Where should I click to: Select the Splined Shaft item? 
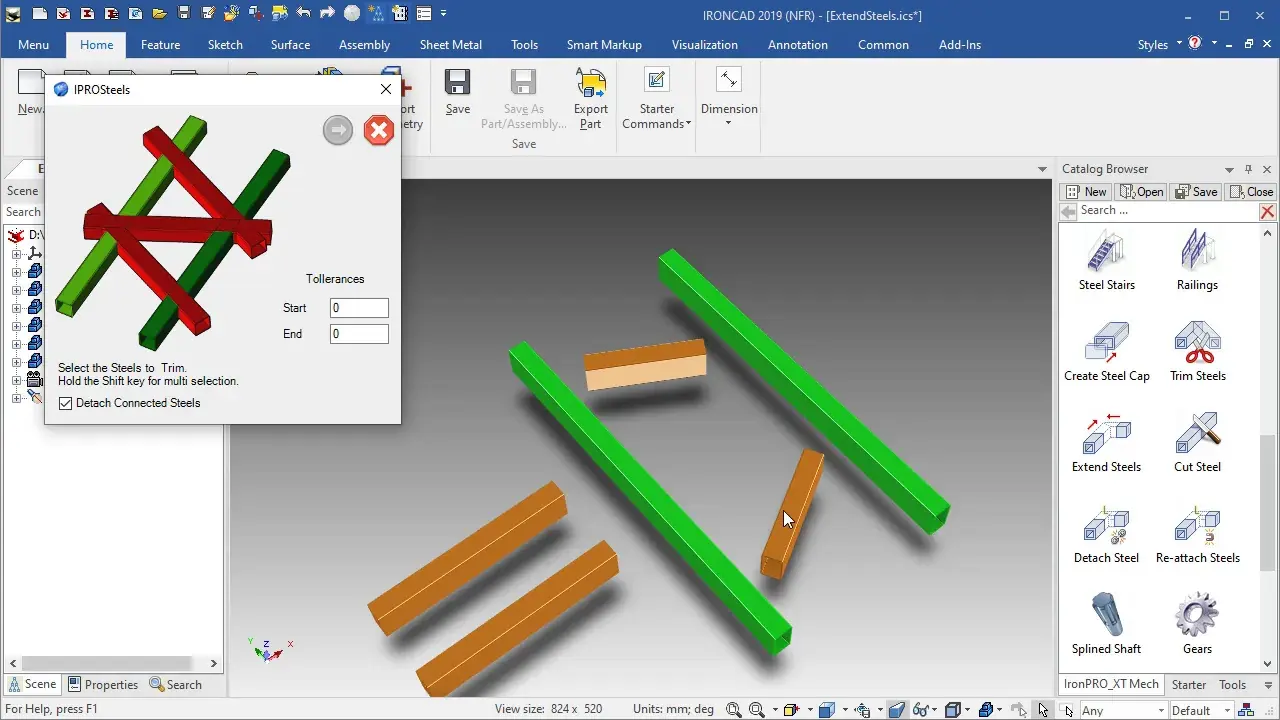coord(1106,623)
